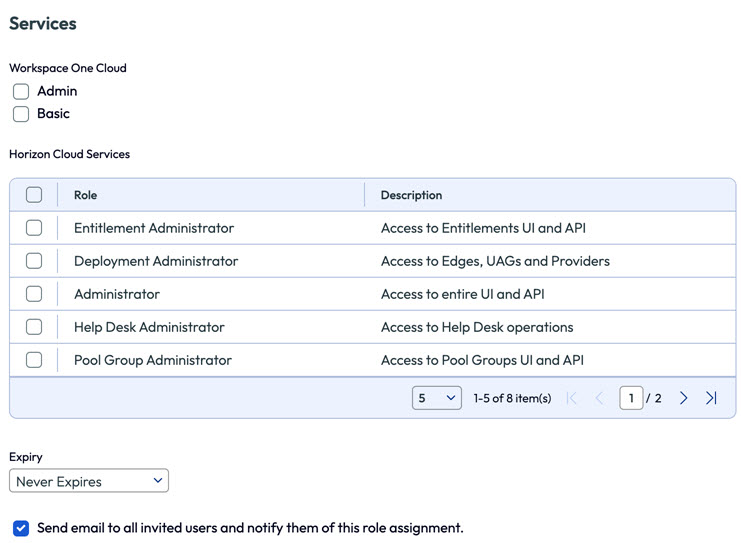The image size is (741, 543).
Task: Click the Entitlement Administrator role name
Action: pyautogui.click(x=154, y=228)
